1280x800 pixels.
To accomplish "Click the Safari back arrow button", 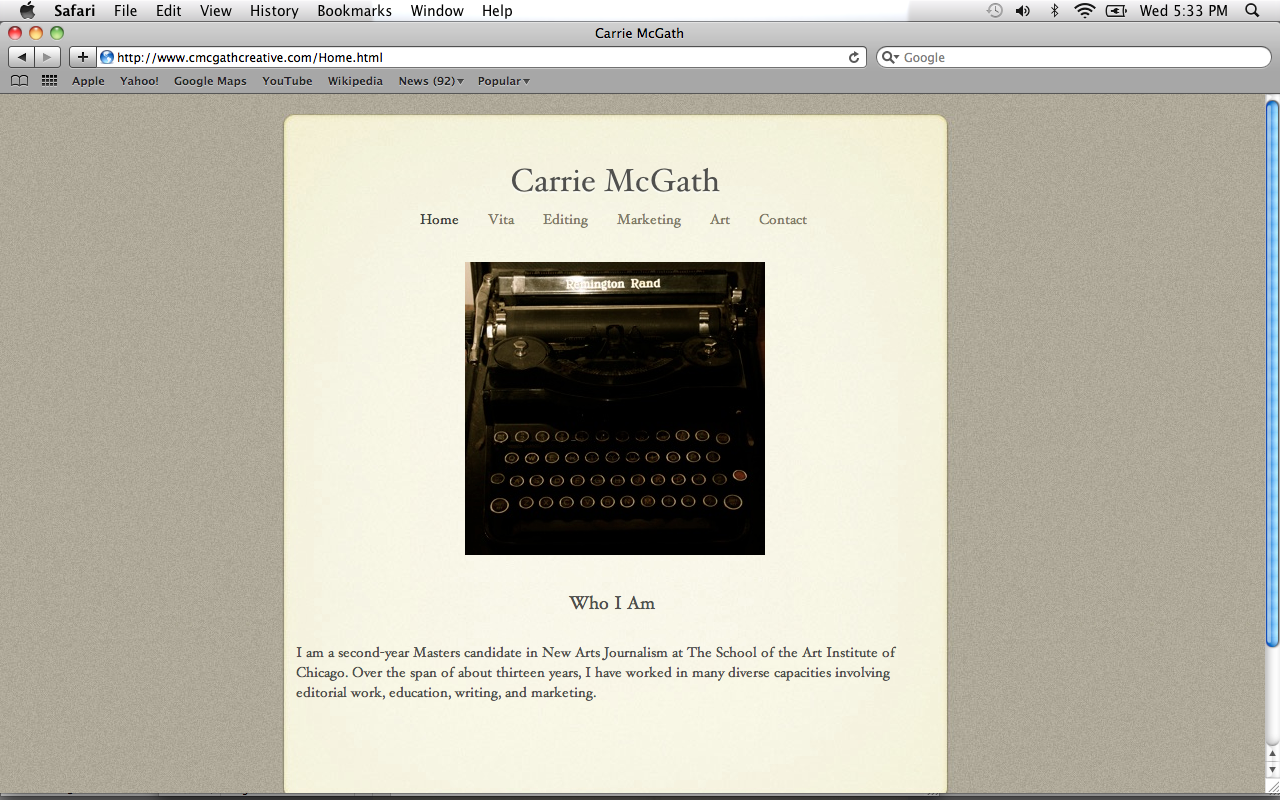I will 22,57.
